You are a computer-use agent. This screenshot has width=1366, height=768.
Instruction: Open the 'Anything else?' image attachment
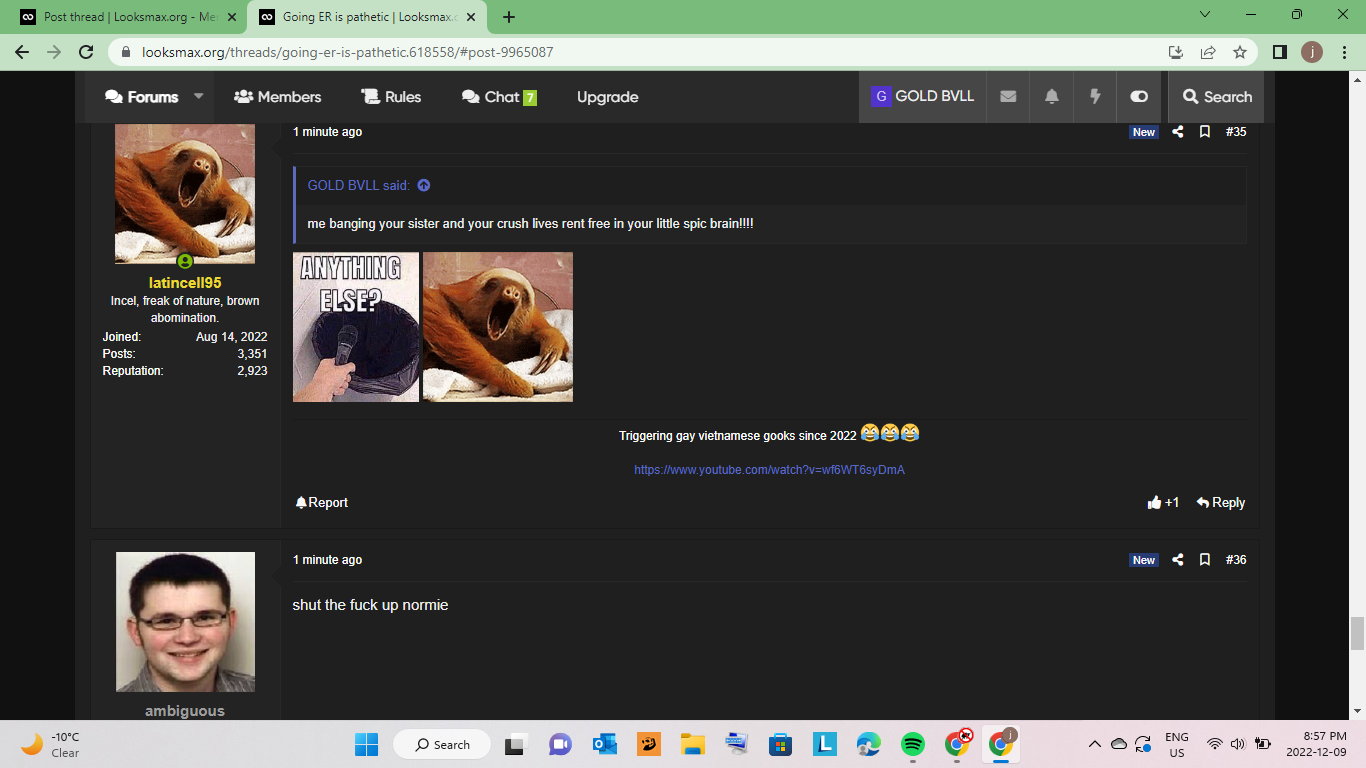click(356, 327)
